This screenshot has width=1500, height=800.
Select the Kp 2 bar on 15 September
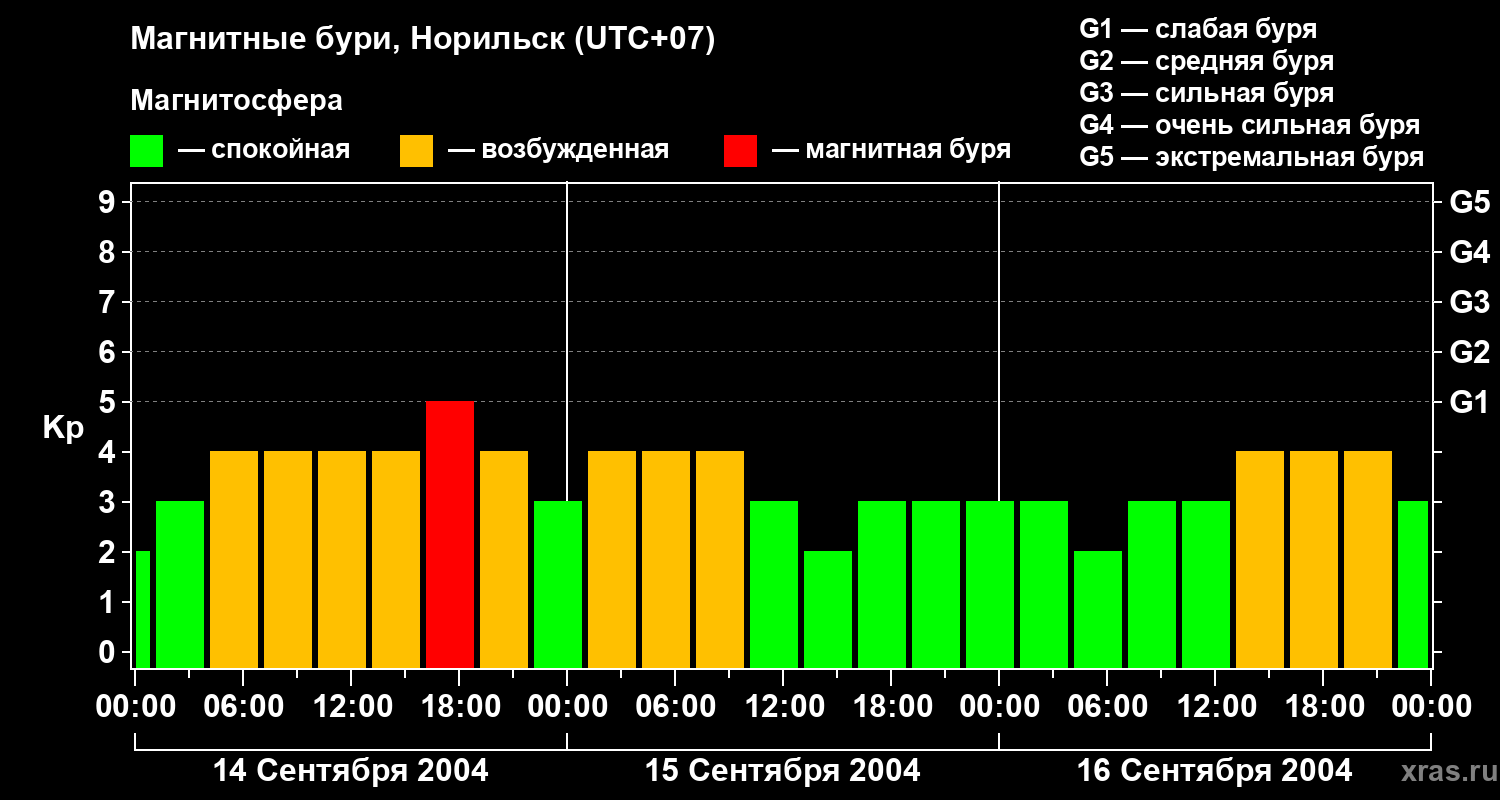(x=828, y=610)
